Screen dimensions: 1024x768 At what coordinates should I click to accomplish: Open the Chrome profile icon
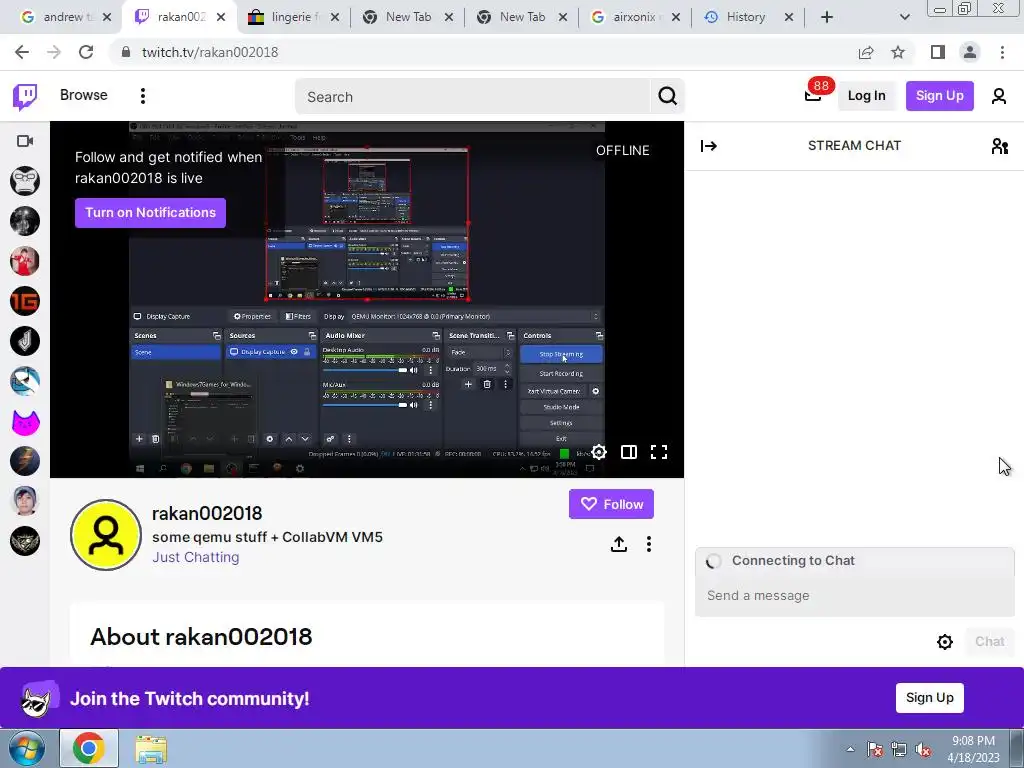(970, 52)
